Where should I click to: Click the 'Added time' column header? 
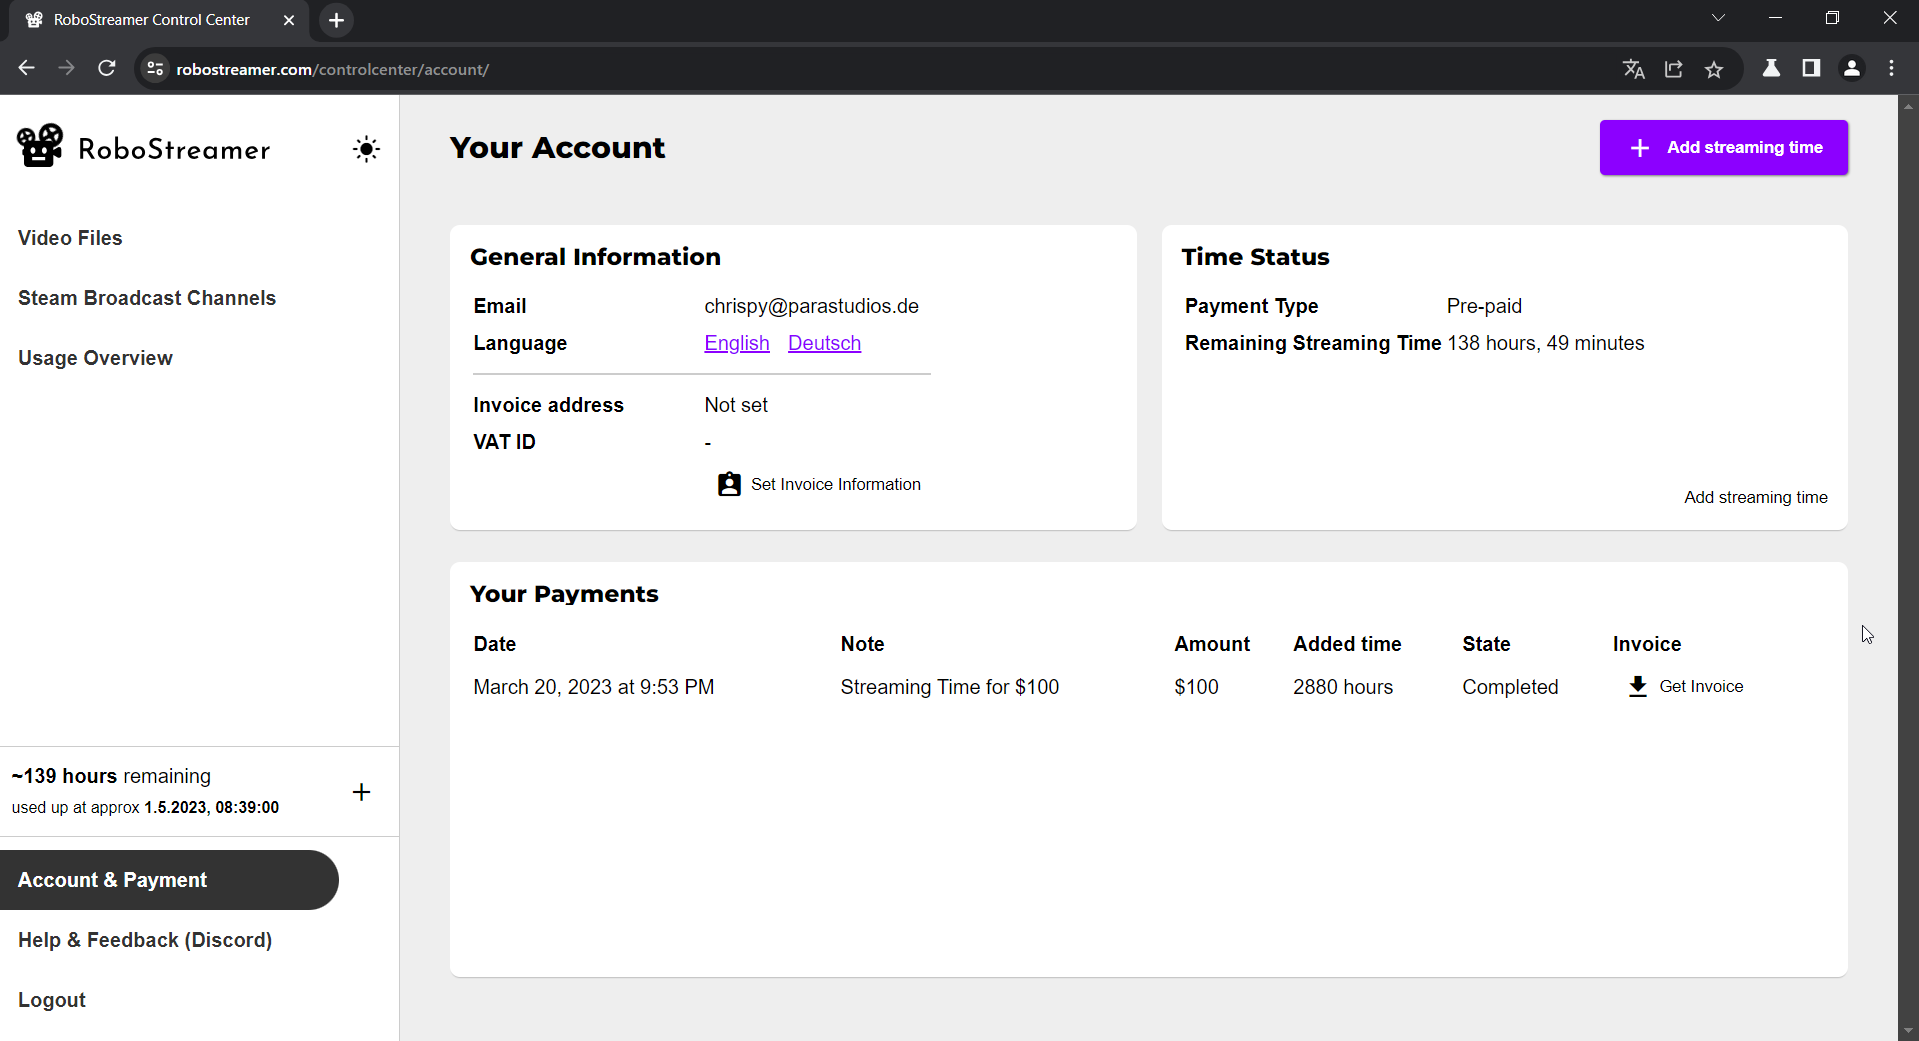click(x=1347, y=644)
